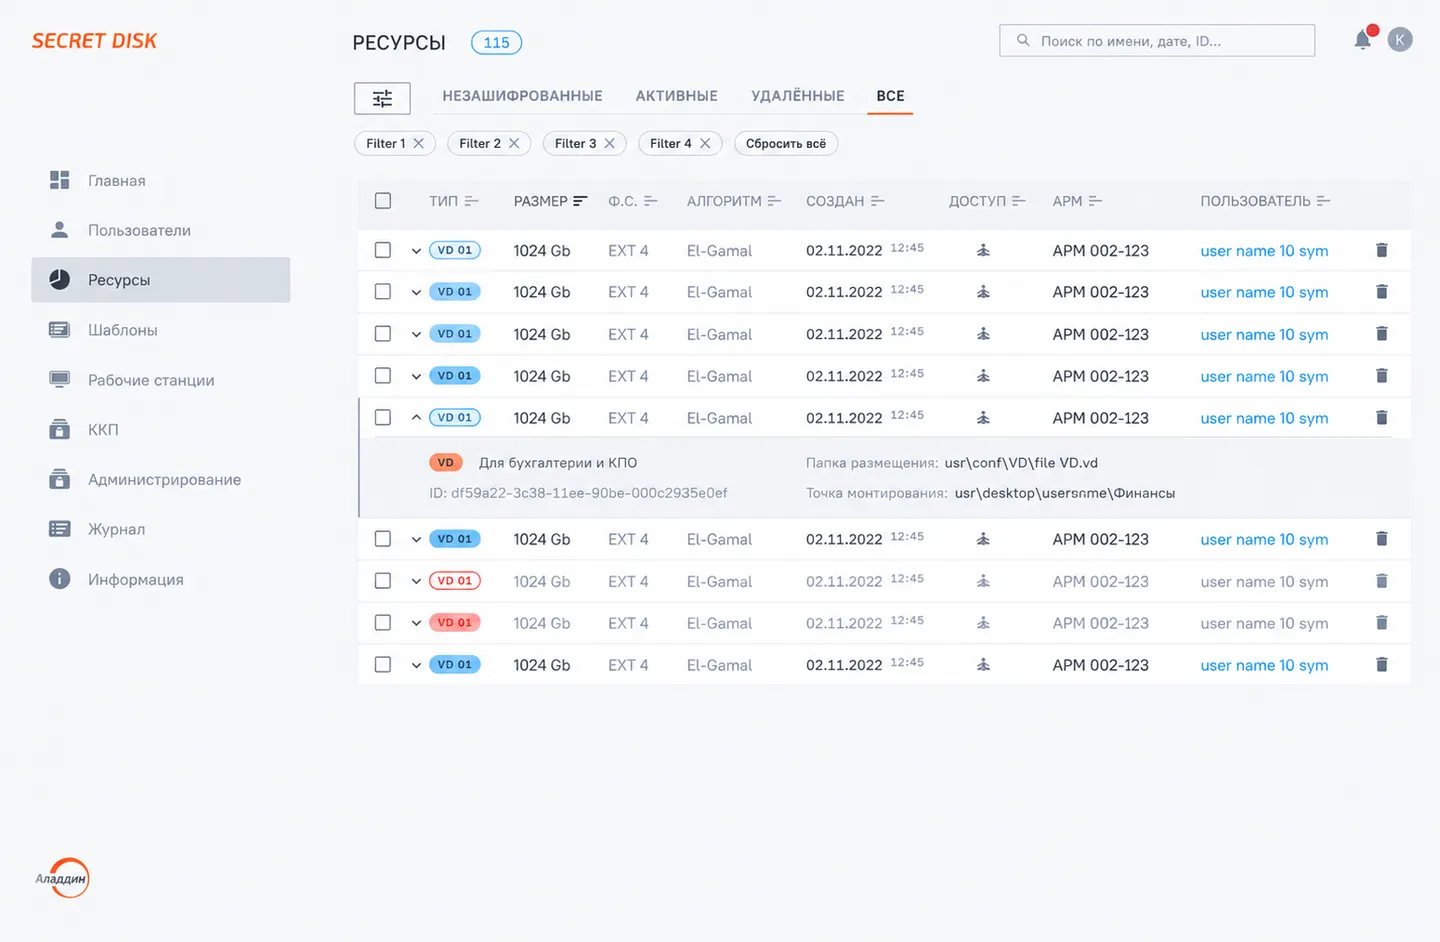Click the sort control next to ТИП
The image size is (1440, 942).
pyautogui.click(x=472, y=201)
